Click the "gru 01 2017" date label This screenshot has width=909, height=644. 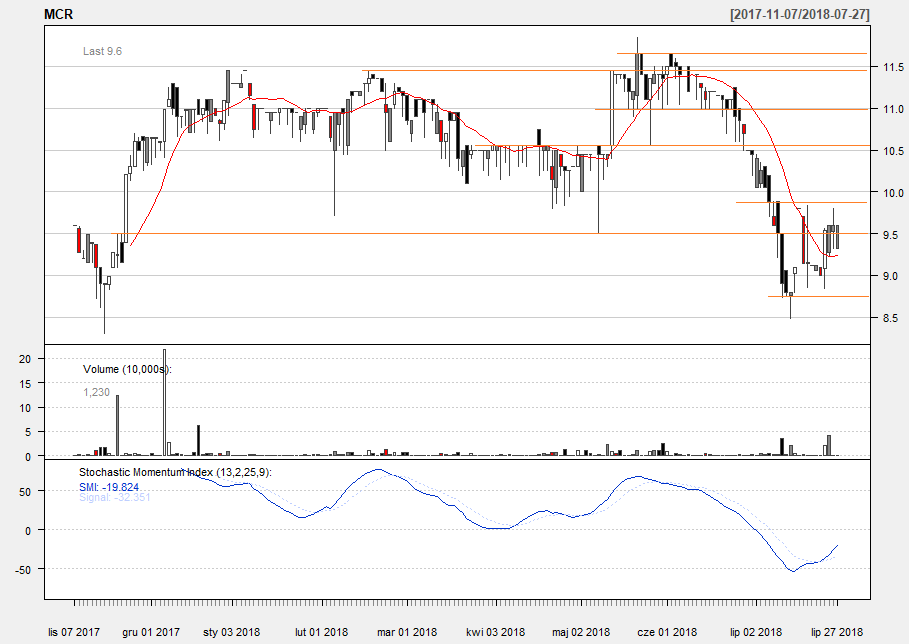(151, 632)
